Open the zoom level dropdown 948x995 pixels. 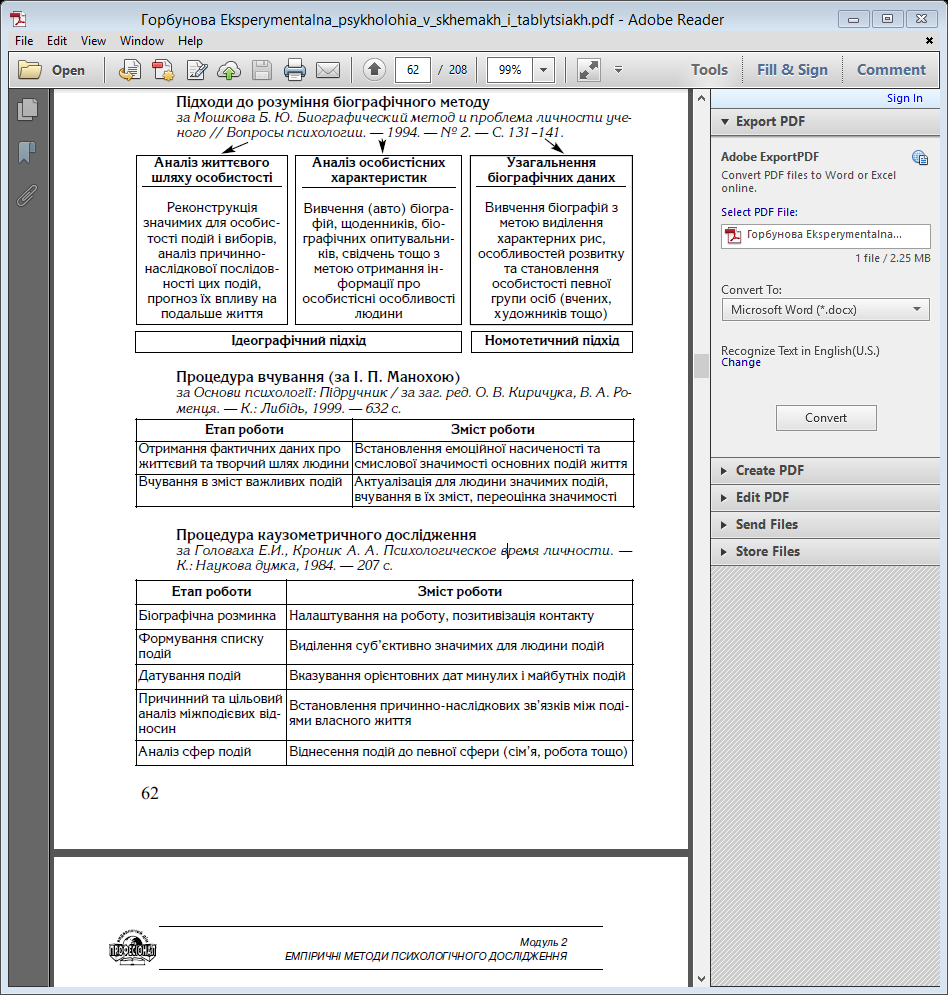(543, 70)
